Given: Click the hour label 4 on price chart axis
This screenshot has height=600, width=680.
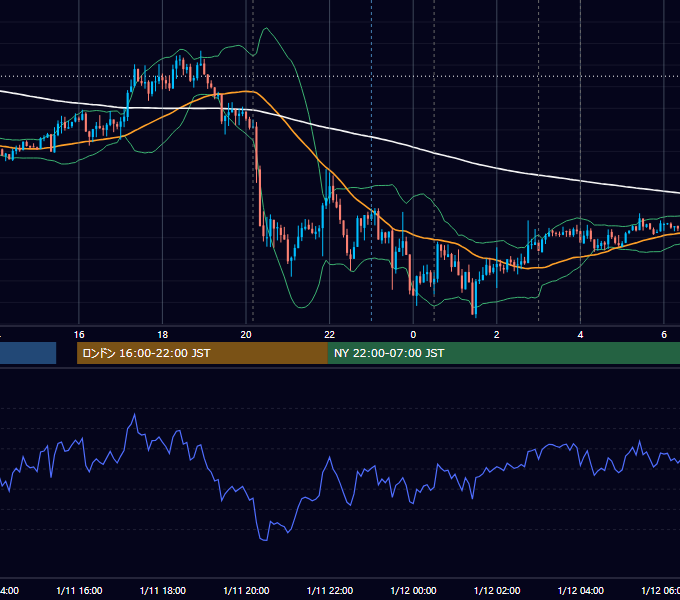Looking at the screenshot, I should pyautogui.click(x=580, y=335).
